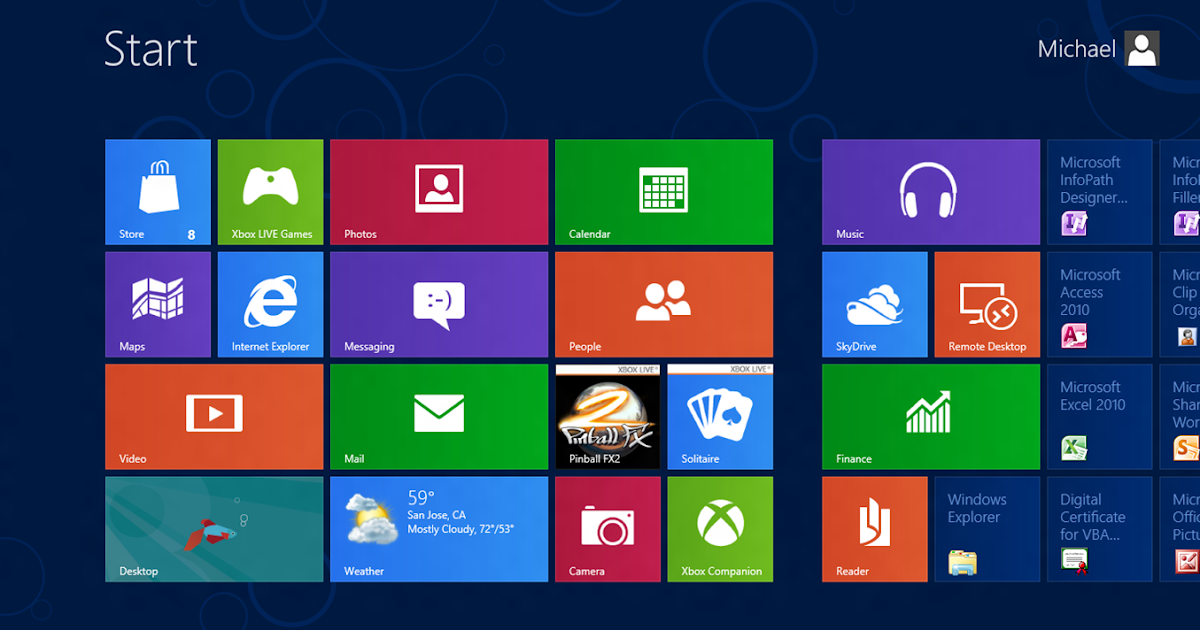Click the Michael user account
The width and height of the screenshot is (1200, 630).
(1097, 48)
